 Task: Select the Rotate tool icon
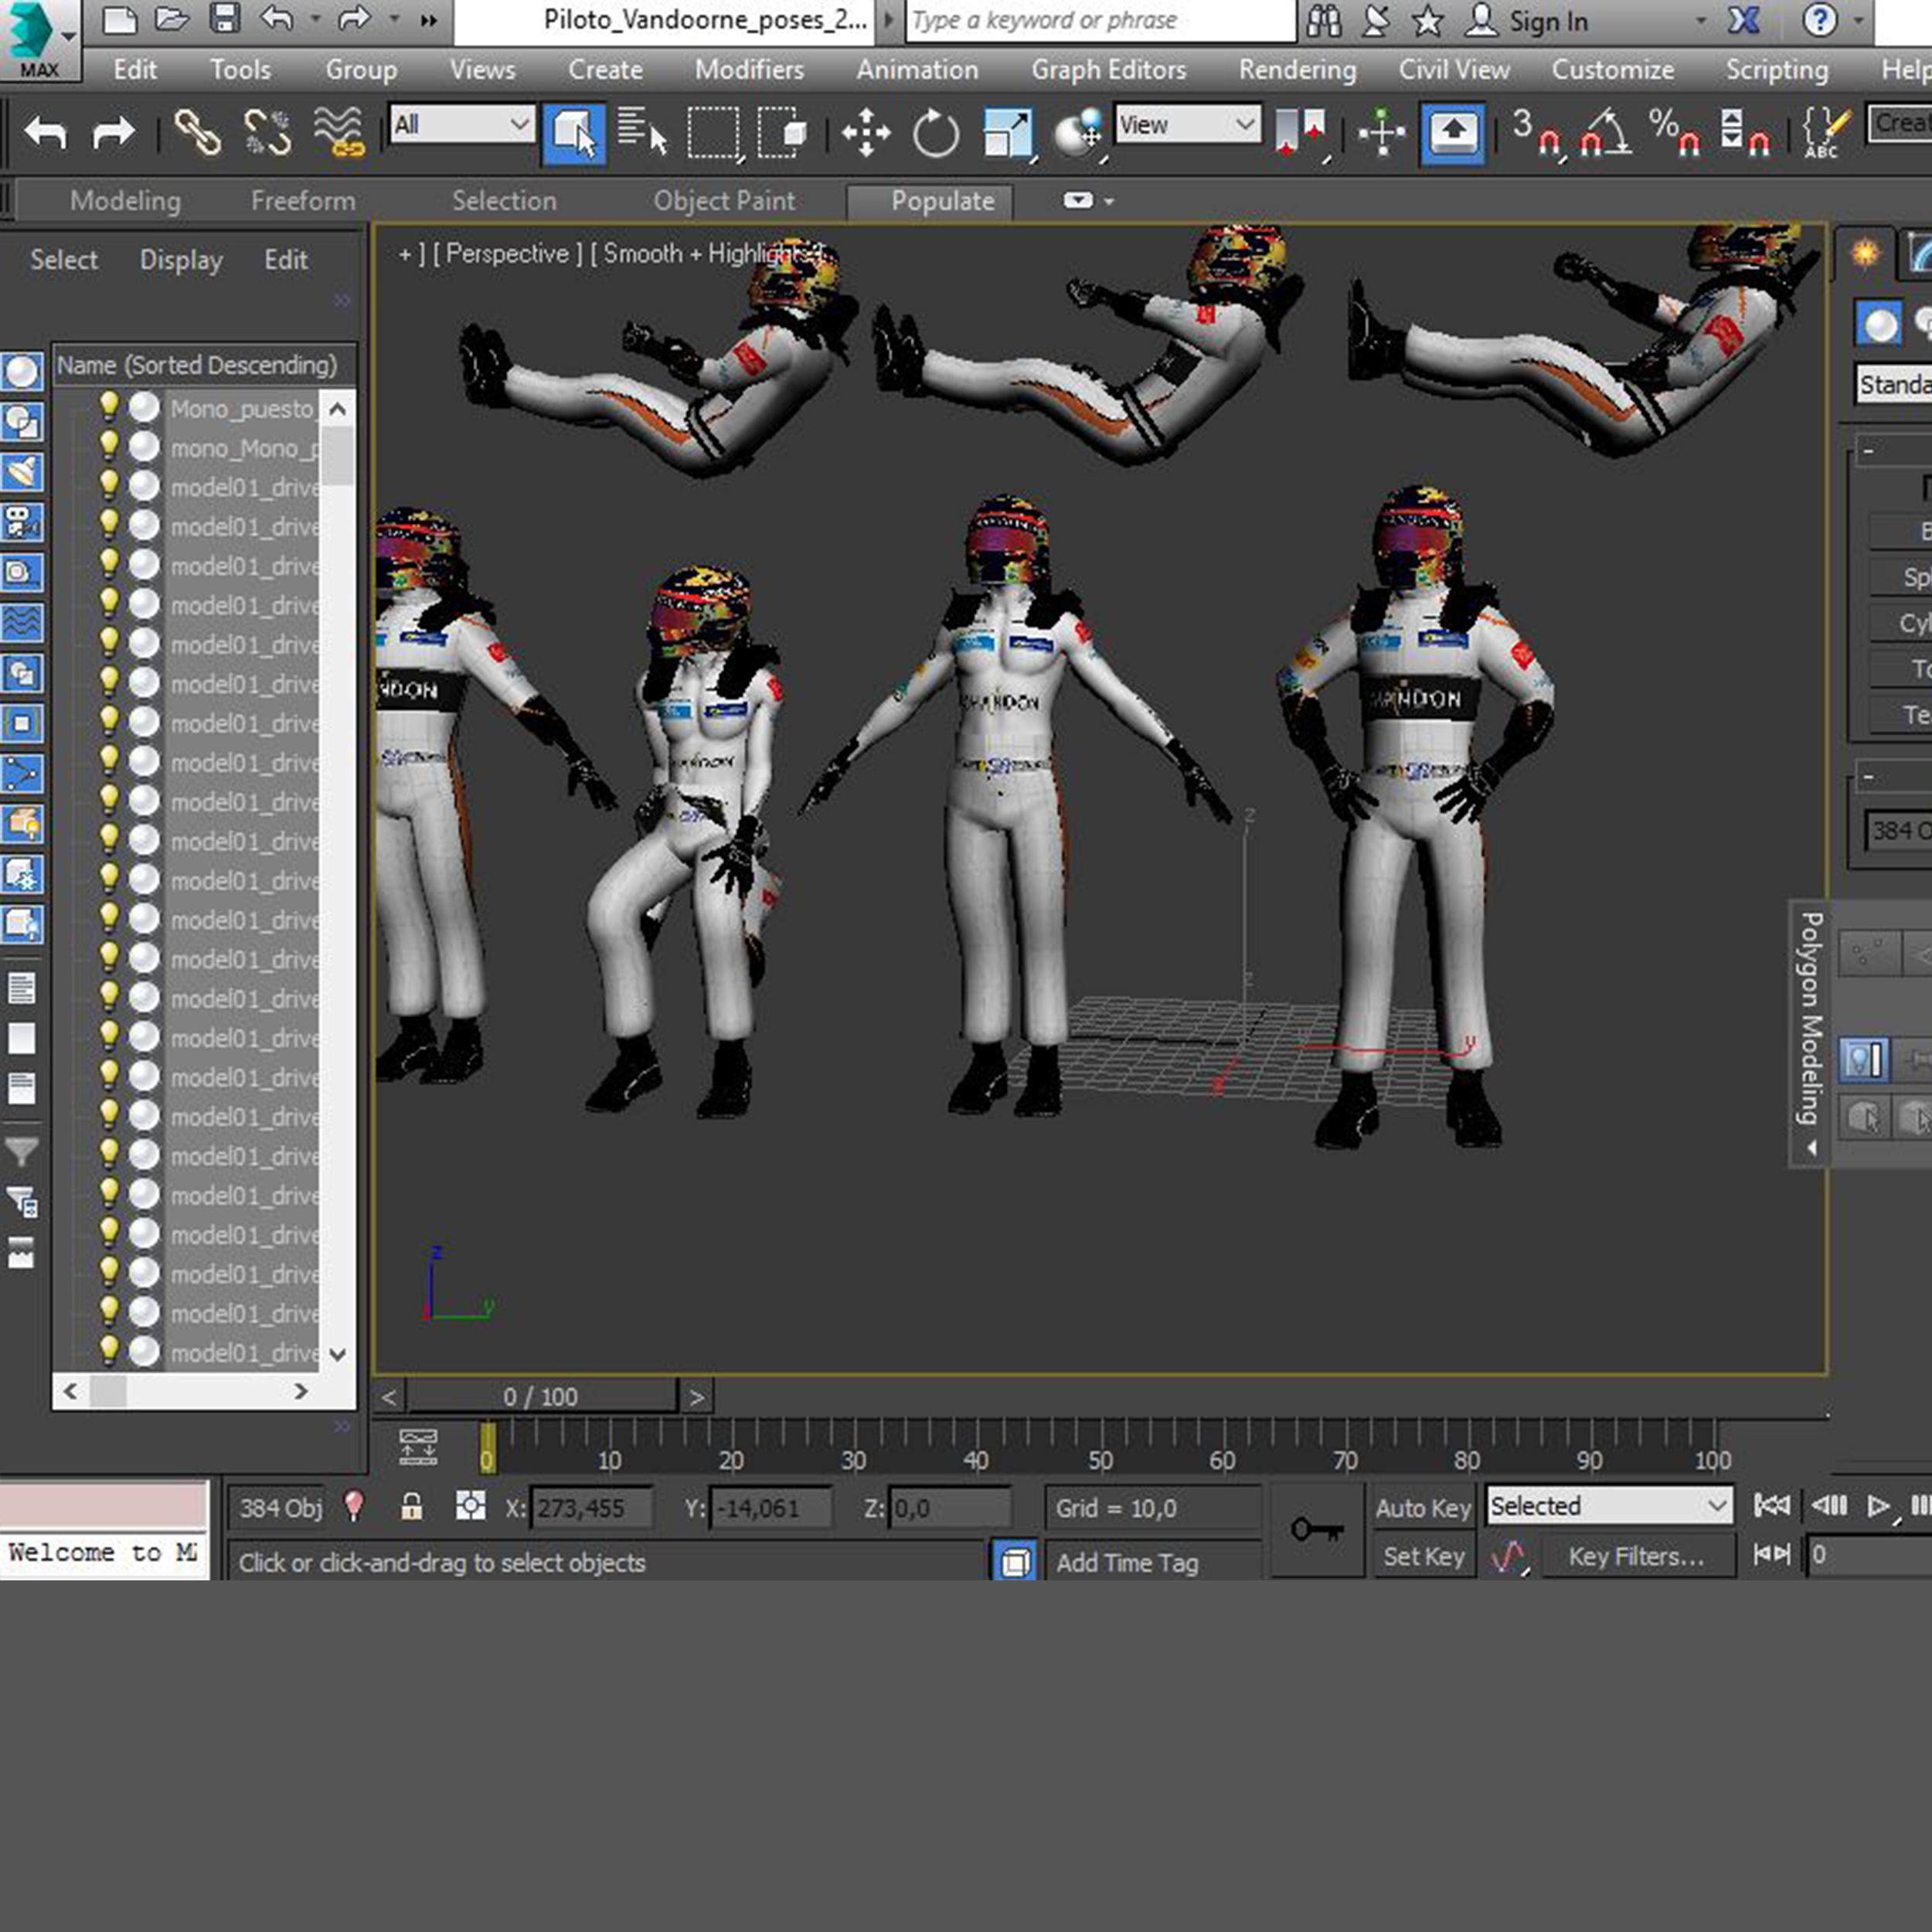click(x=936, y=132)
